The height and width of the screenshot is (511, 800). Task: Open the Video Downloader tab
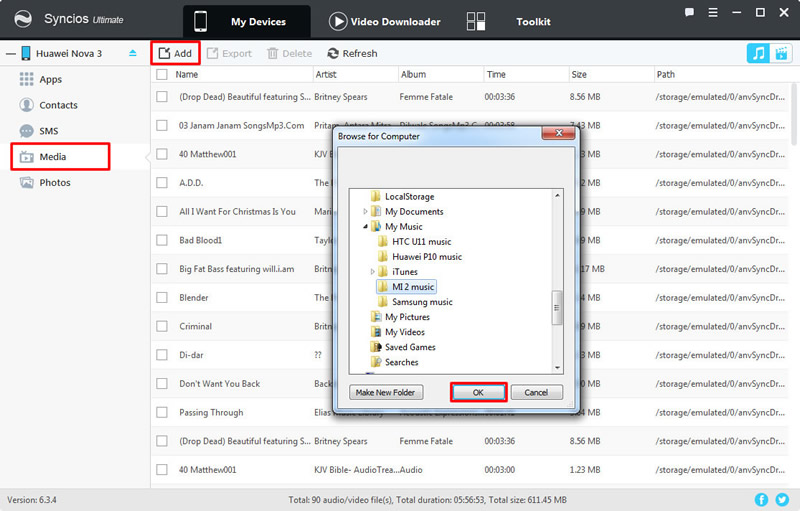click(385, 21)
